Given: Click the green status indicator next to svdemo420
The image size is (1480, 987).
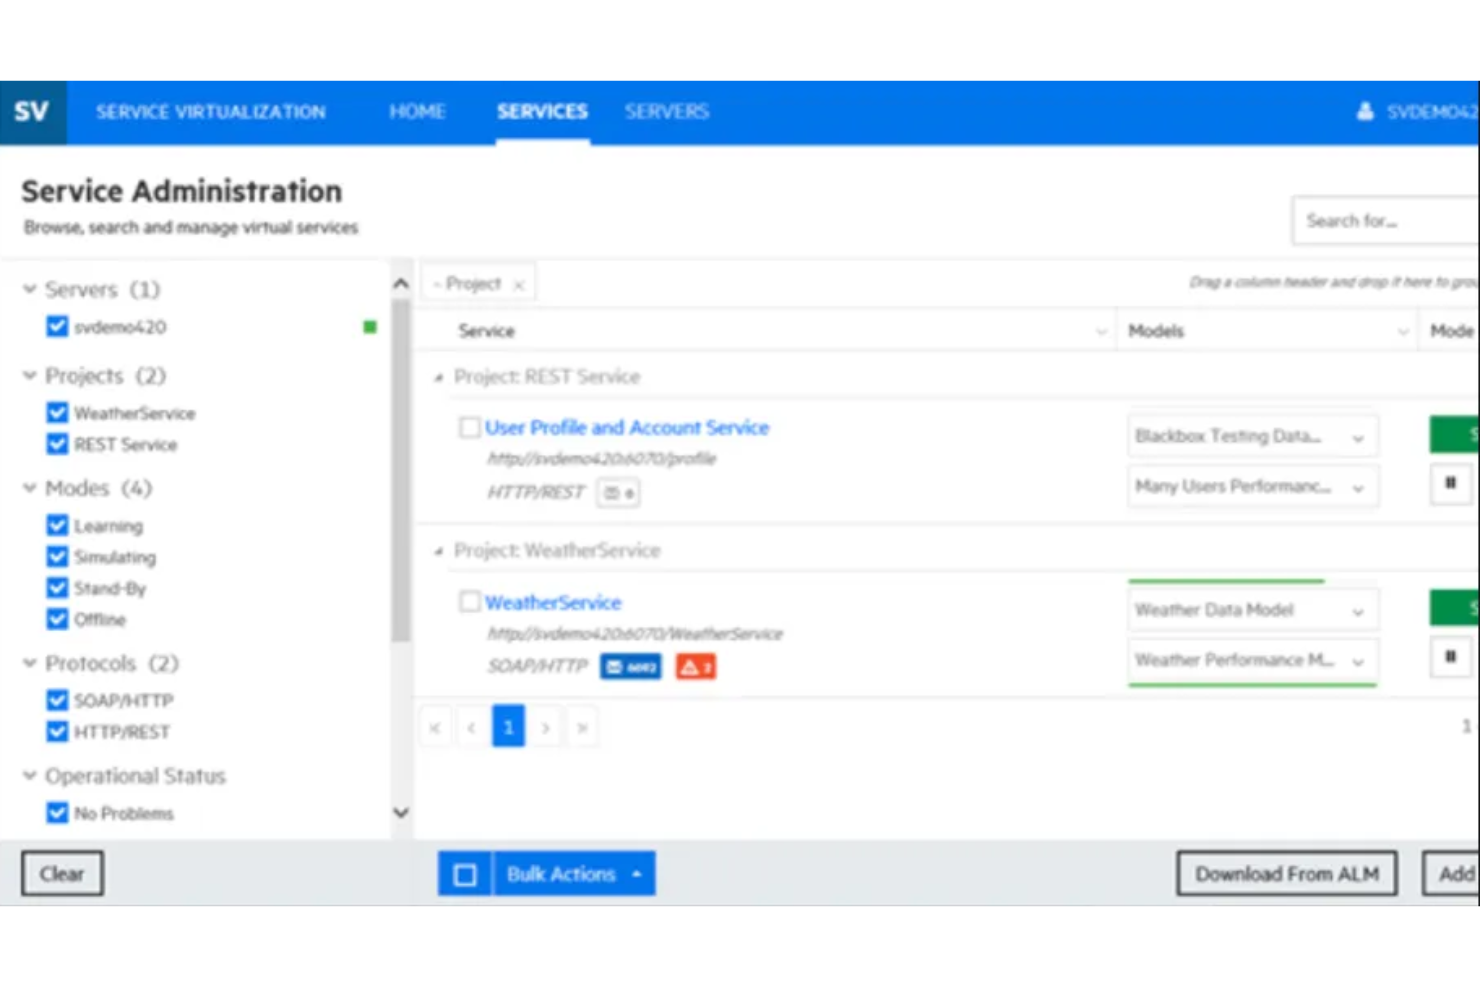Looking at the screenshot, I should (x=369, y=326).
